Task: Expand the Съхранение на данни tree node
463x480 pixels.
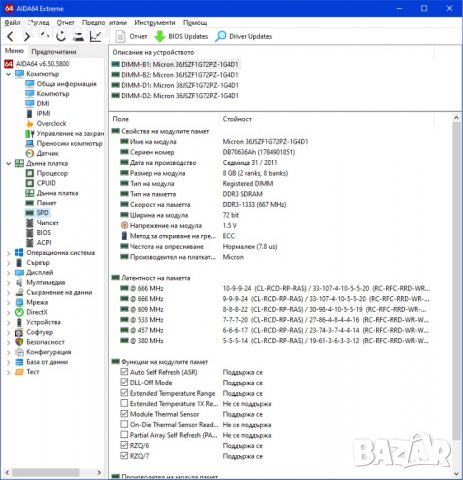Action: click(9, 293)
